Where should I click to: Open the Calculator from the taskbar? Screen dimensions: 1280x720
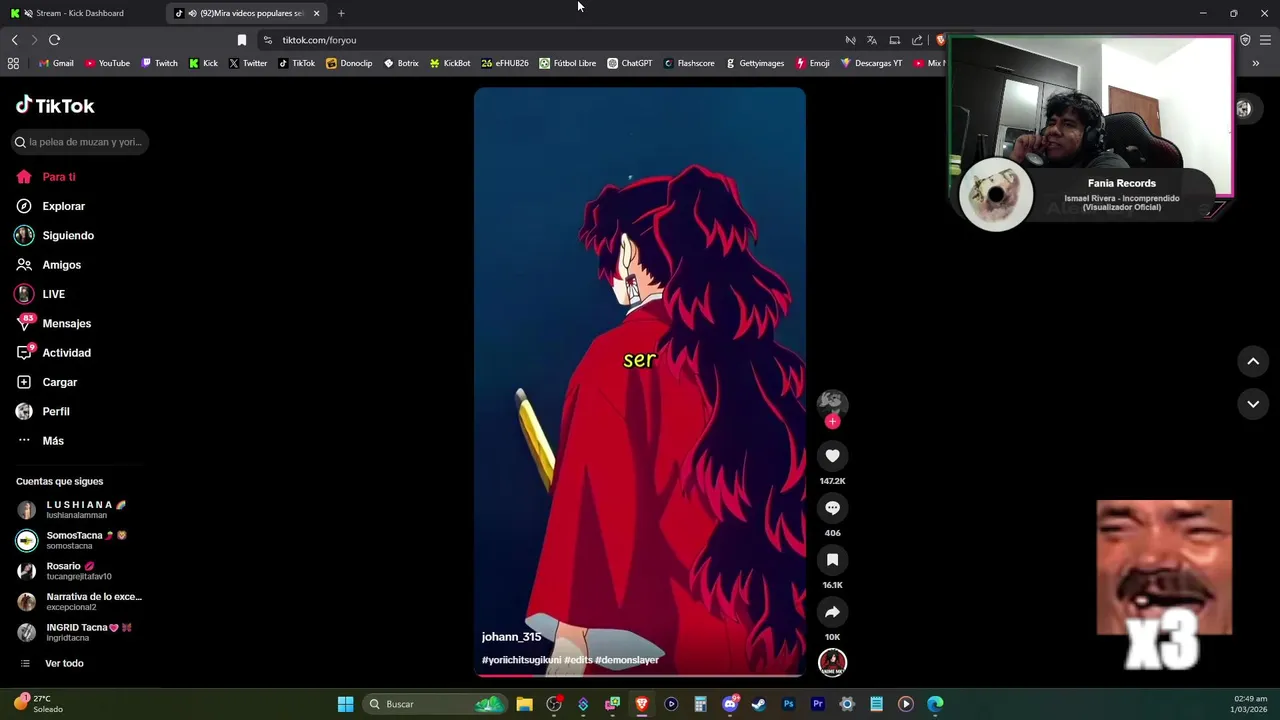700,704
